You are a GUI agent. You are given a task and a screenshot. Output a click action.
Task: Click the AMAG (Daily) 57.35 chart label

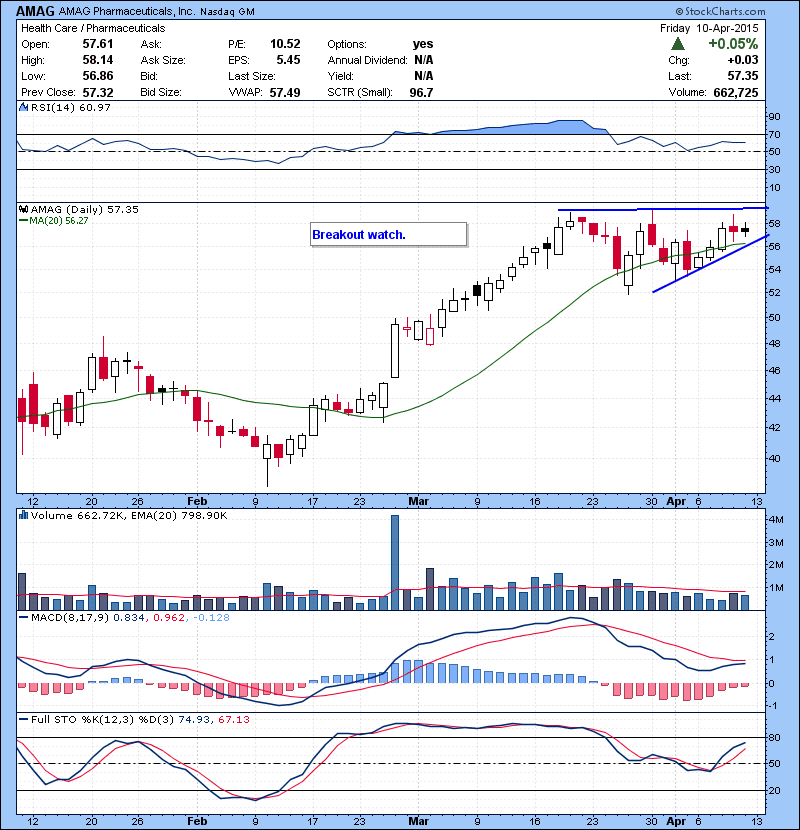pos(84,210)
